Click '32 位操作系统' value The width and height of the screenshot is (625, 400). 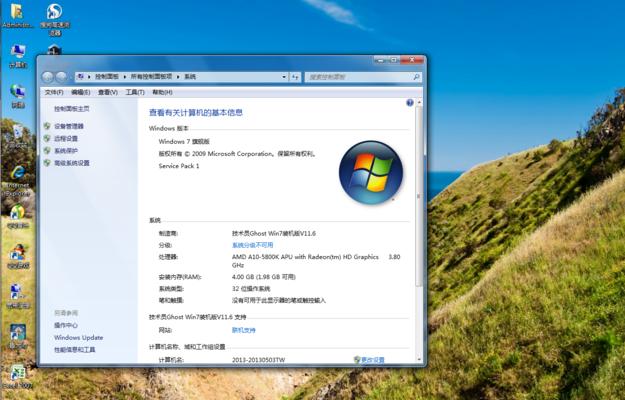251,288
